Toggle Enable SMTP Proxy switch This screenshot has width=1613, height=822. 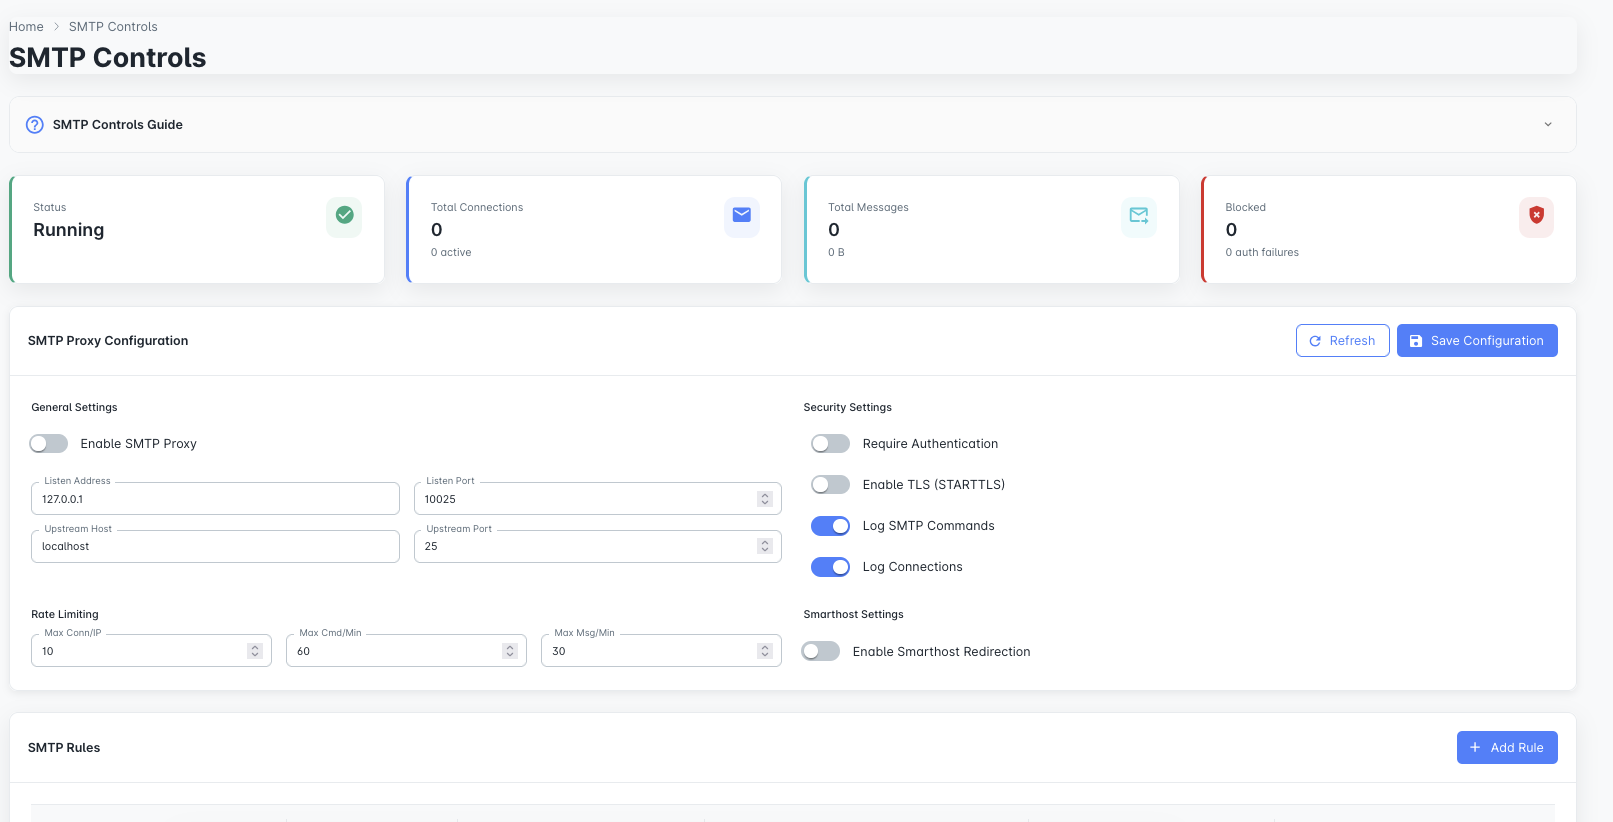tap(49, 444)
